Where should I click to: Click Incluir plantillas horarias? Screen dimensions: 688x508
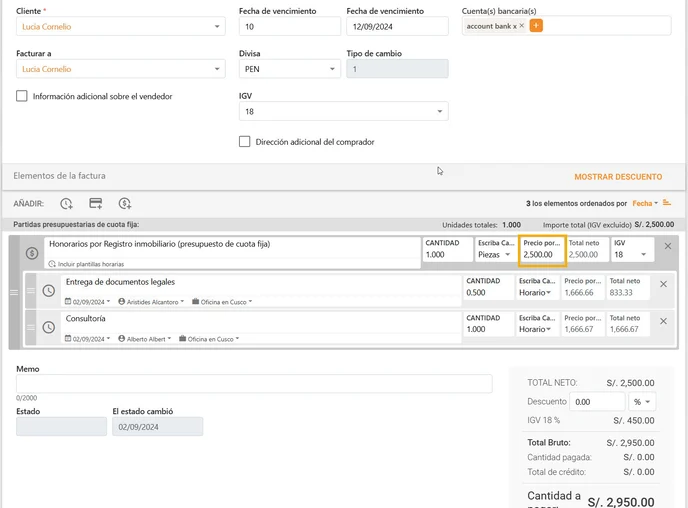point(86,264)
